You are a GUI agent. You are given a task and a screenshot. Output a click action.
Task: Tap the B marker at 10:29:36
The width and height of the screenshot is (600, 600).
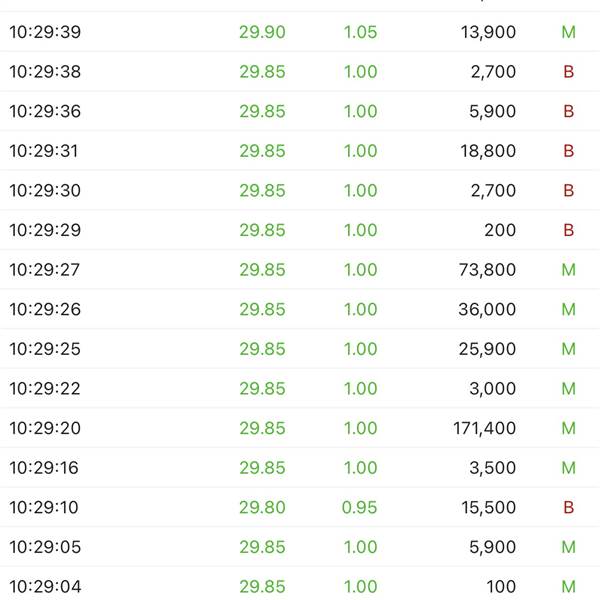[568, 111]
